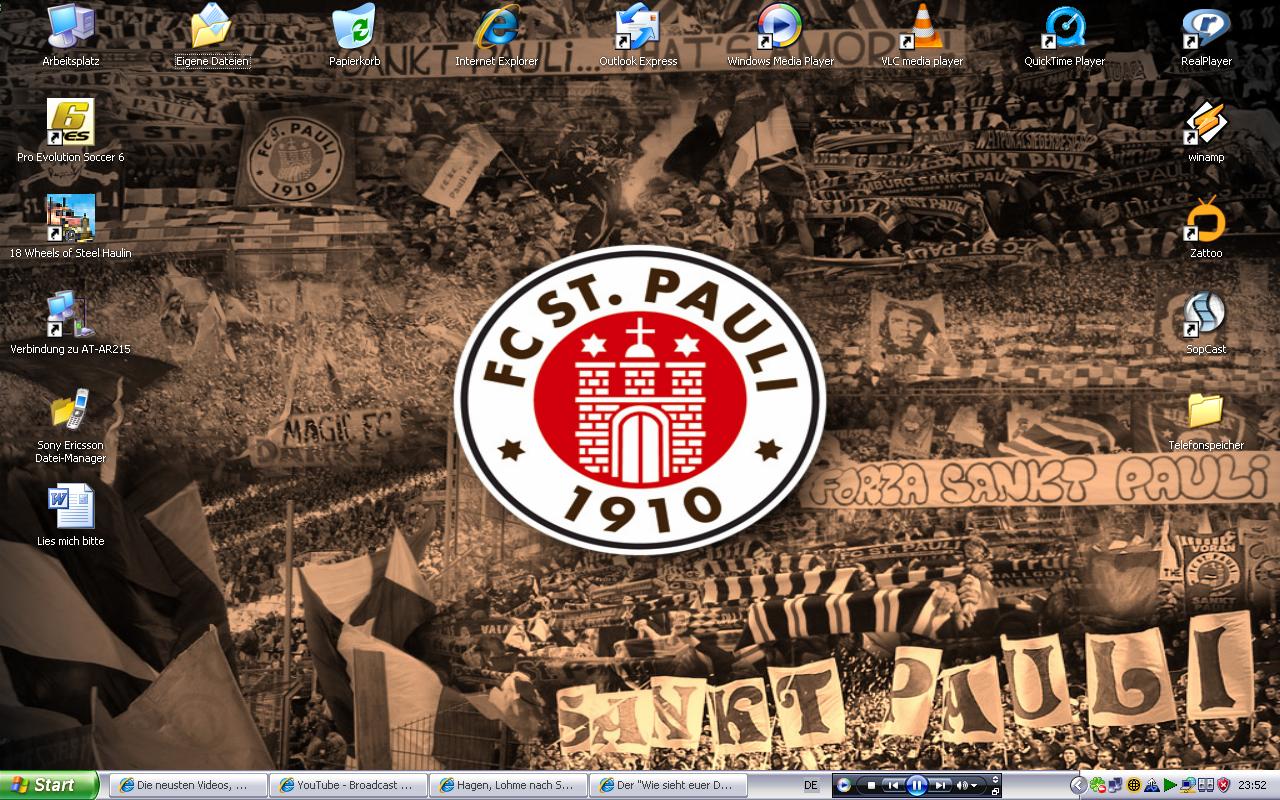Screen dimensions: 1280x800
Task: Select the Pro Evolution Soccer 6 icon
Action: pyautogui.click(x=71, y=130)
